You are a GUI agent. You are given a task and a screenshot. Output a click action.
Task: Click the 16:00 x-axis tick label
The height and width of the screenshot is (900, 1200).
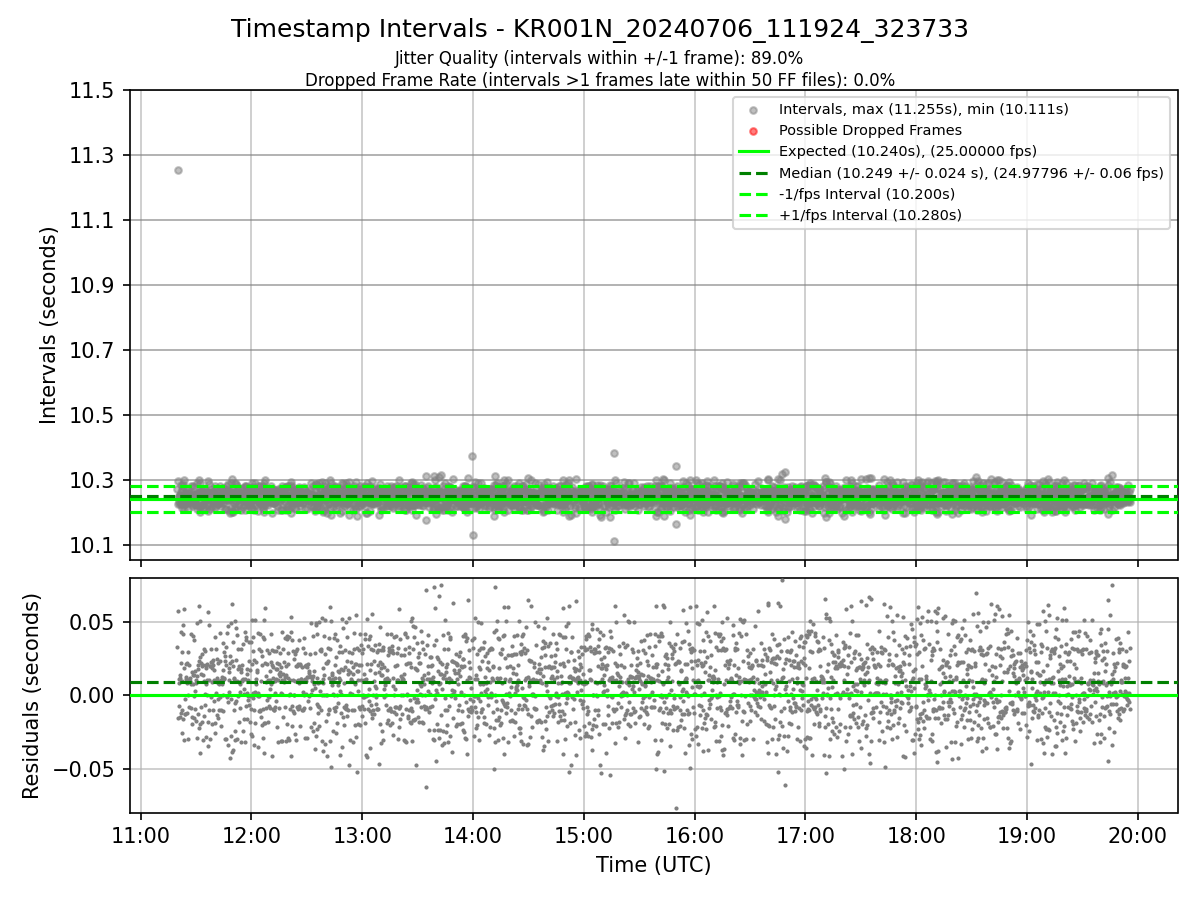pyautogui.click(x=694, y=835)
